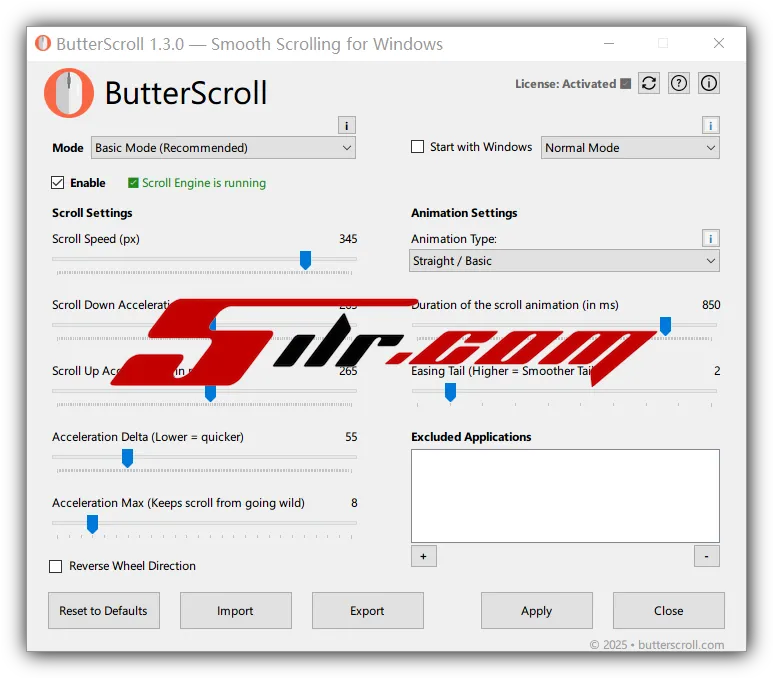Image resolution: width=773 pixels, height=678 pixels.
Task: Open help via question mark icon
Action: [679, 83]
